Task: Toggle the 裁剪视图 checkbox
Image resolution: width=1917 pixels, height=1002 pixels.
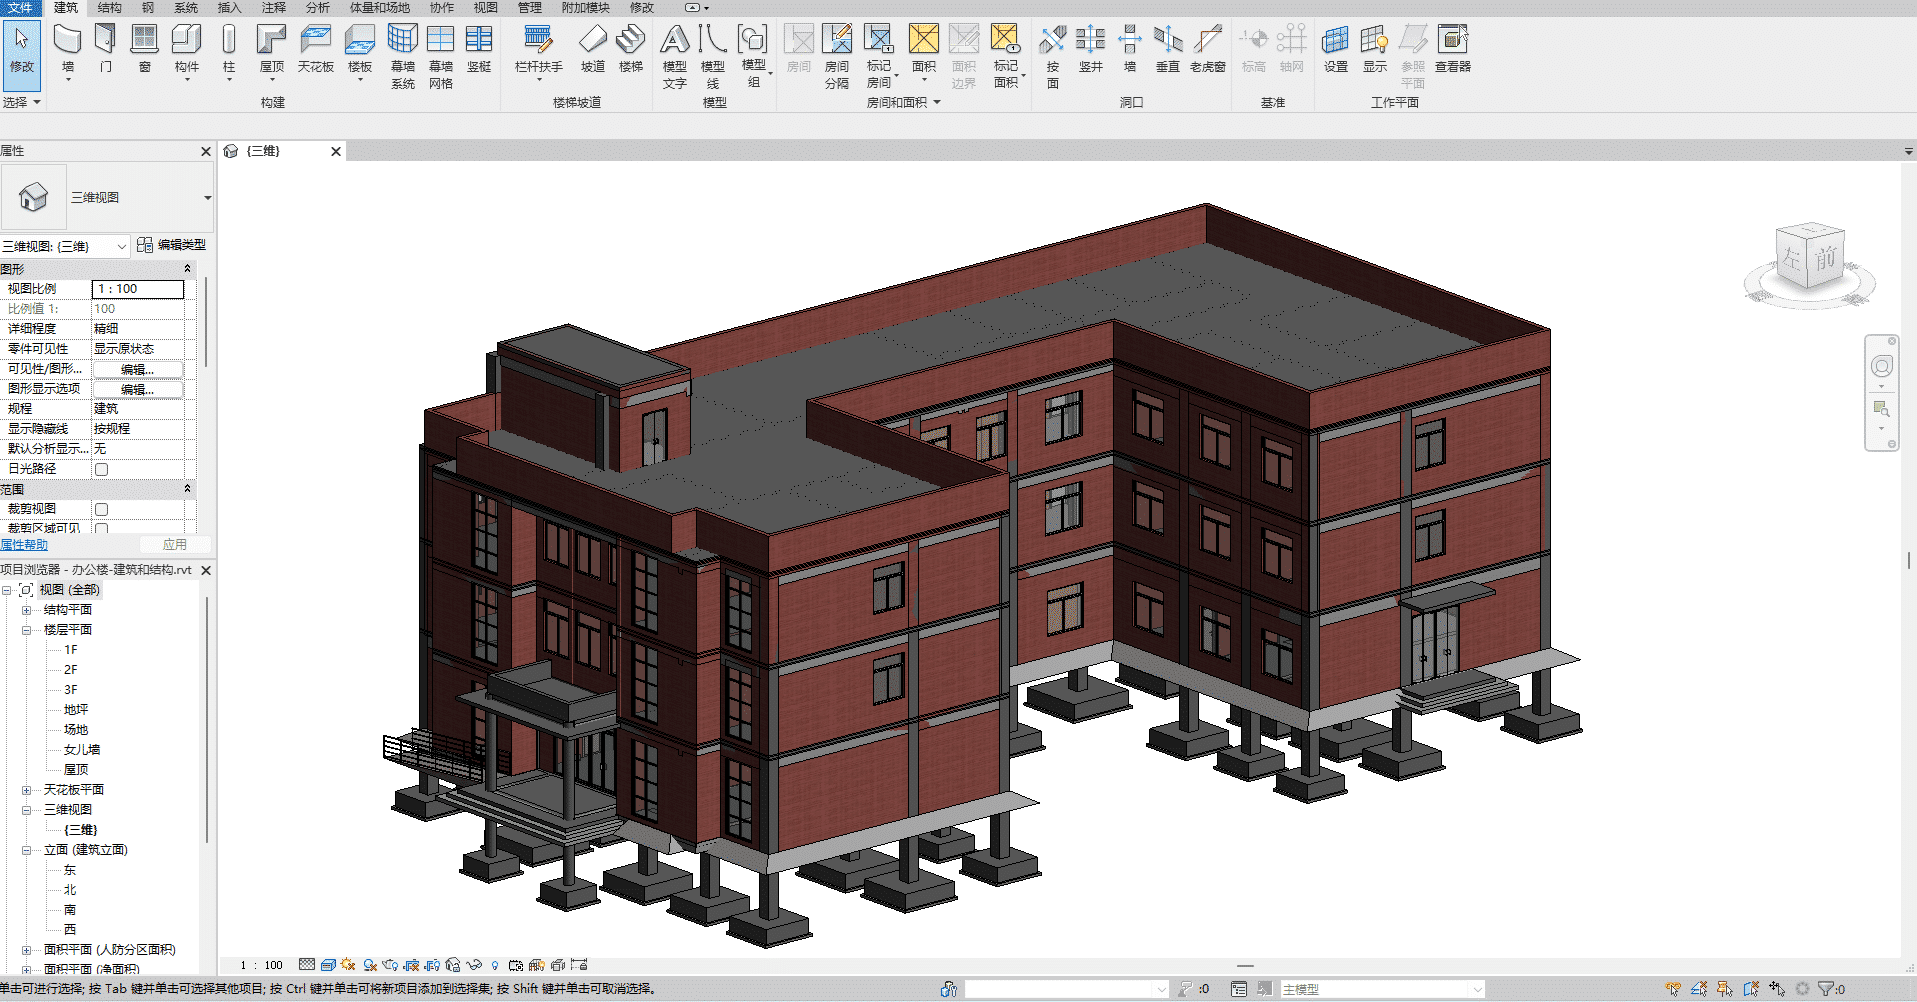Action: pyautogui.click(x=101, y=509)
